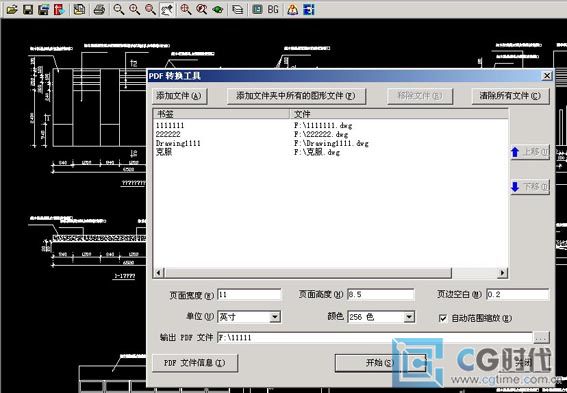567x393 pixels.
Task: Click 添加文件夹中所有的图形文件 button
Action: click(x=296, y=96)
